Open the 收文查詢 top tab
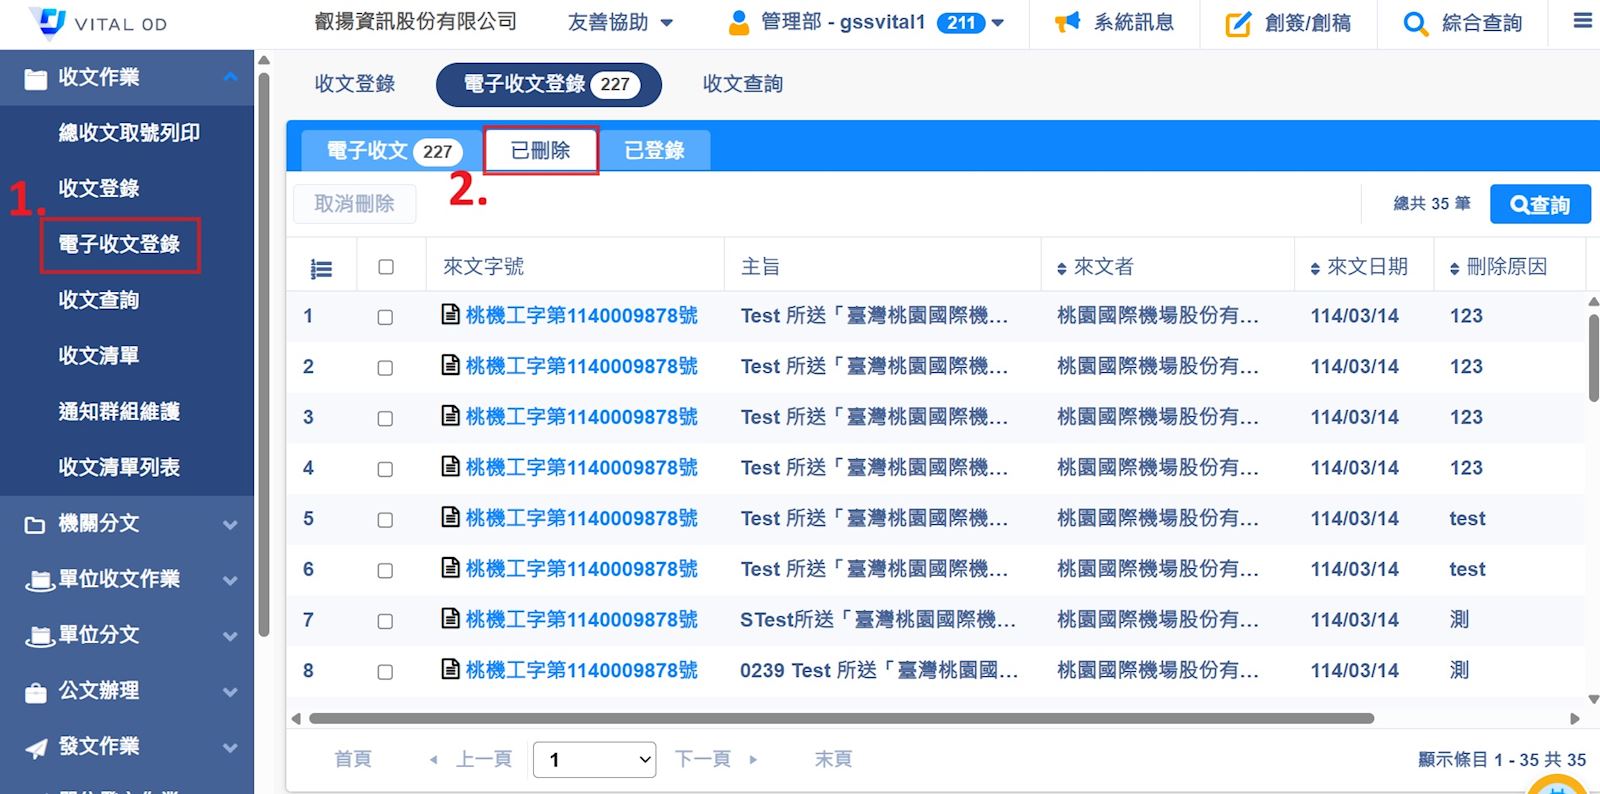The width and height of the screenshot is (1600, 794). [x=742, y=84]
